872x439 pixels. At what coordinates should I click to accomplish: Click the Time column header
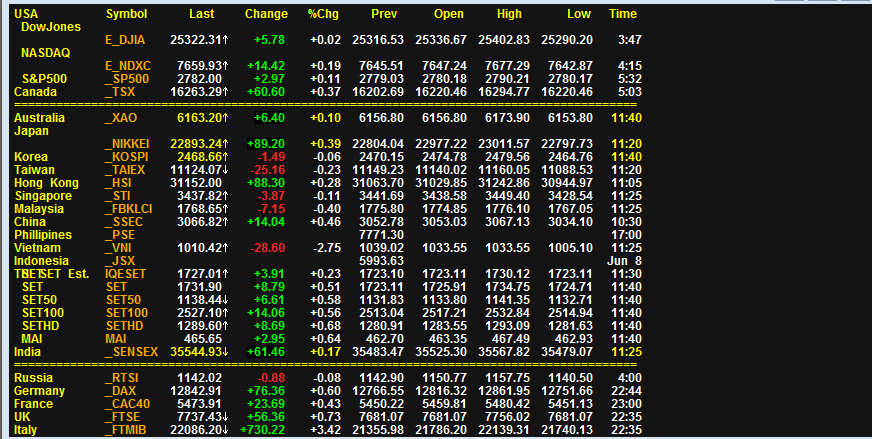click(623, 14)
